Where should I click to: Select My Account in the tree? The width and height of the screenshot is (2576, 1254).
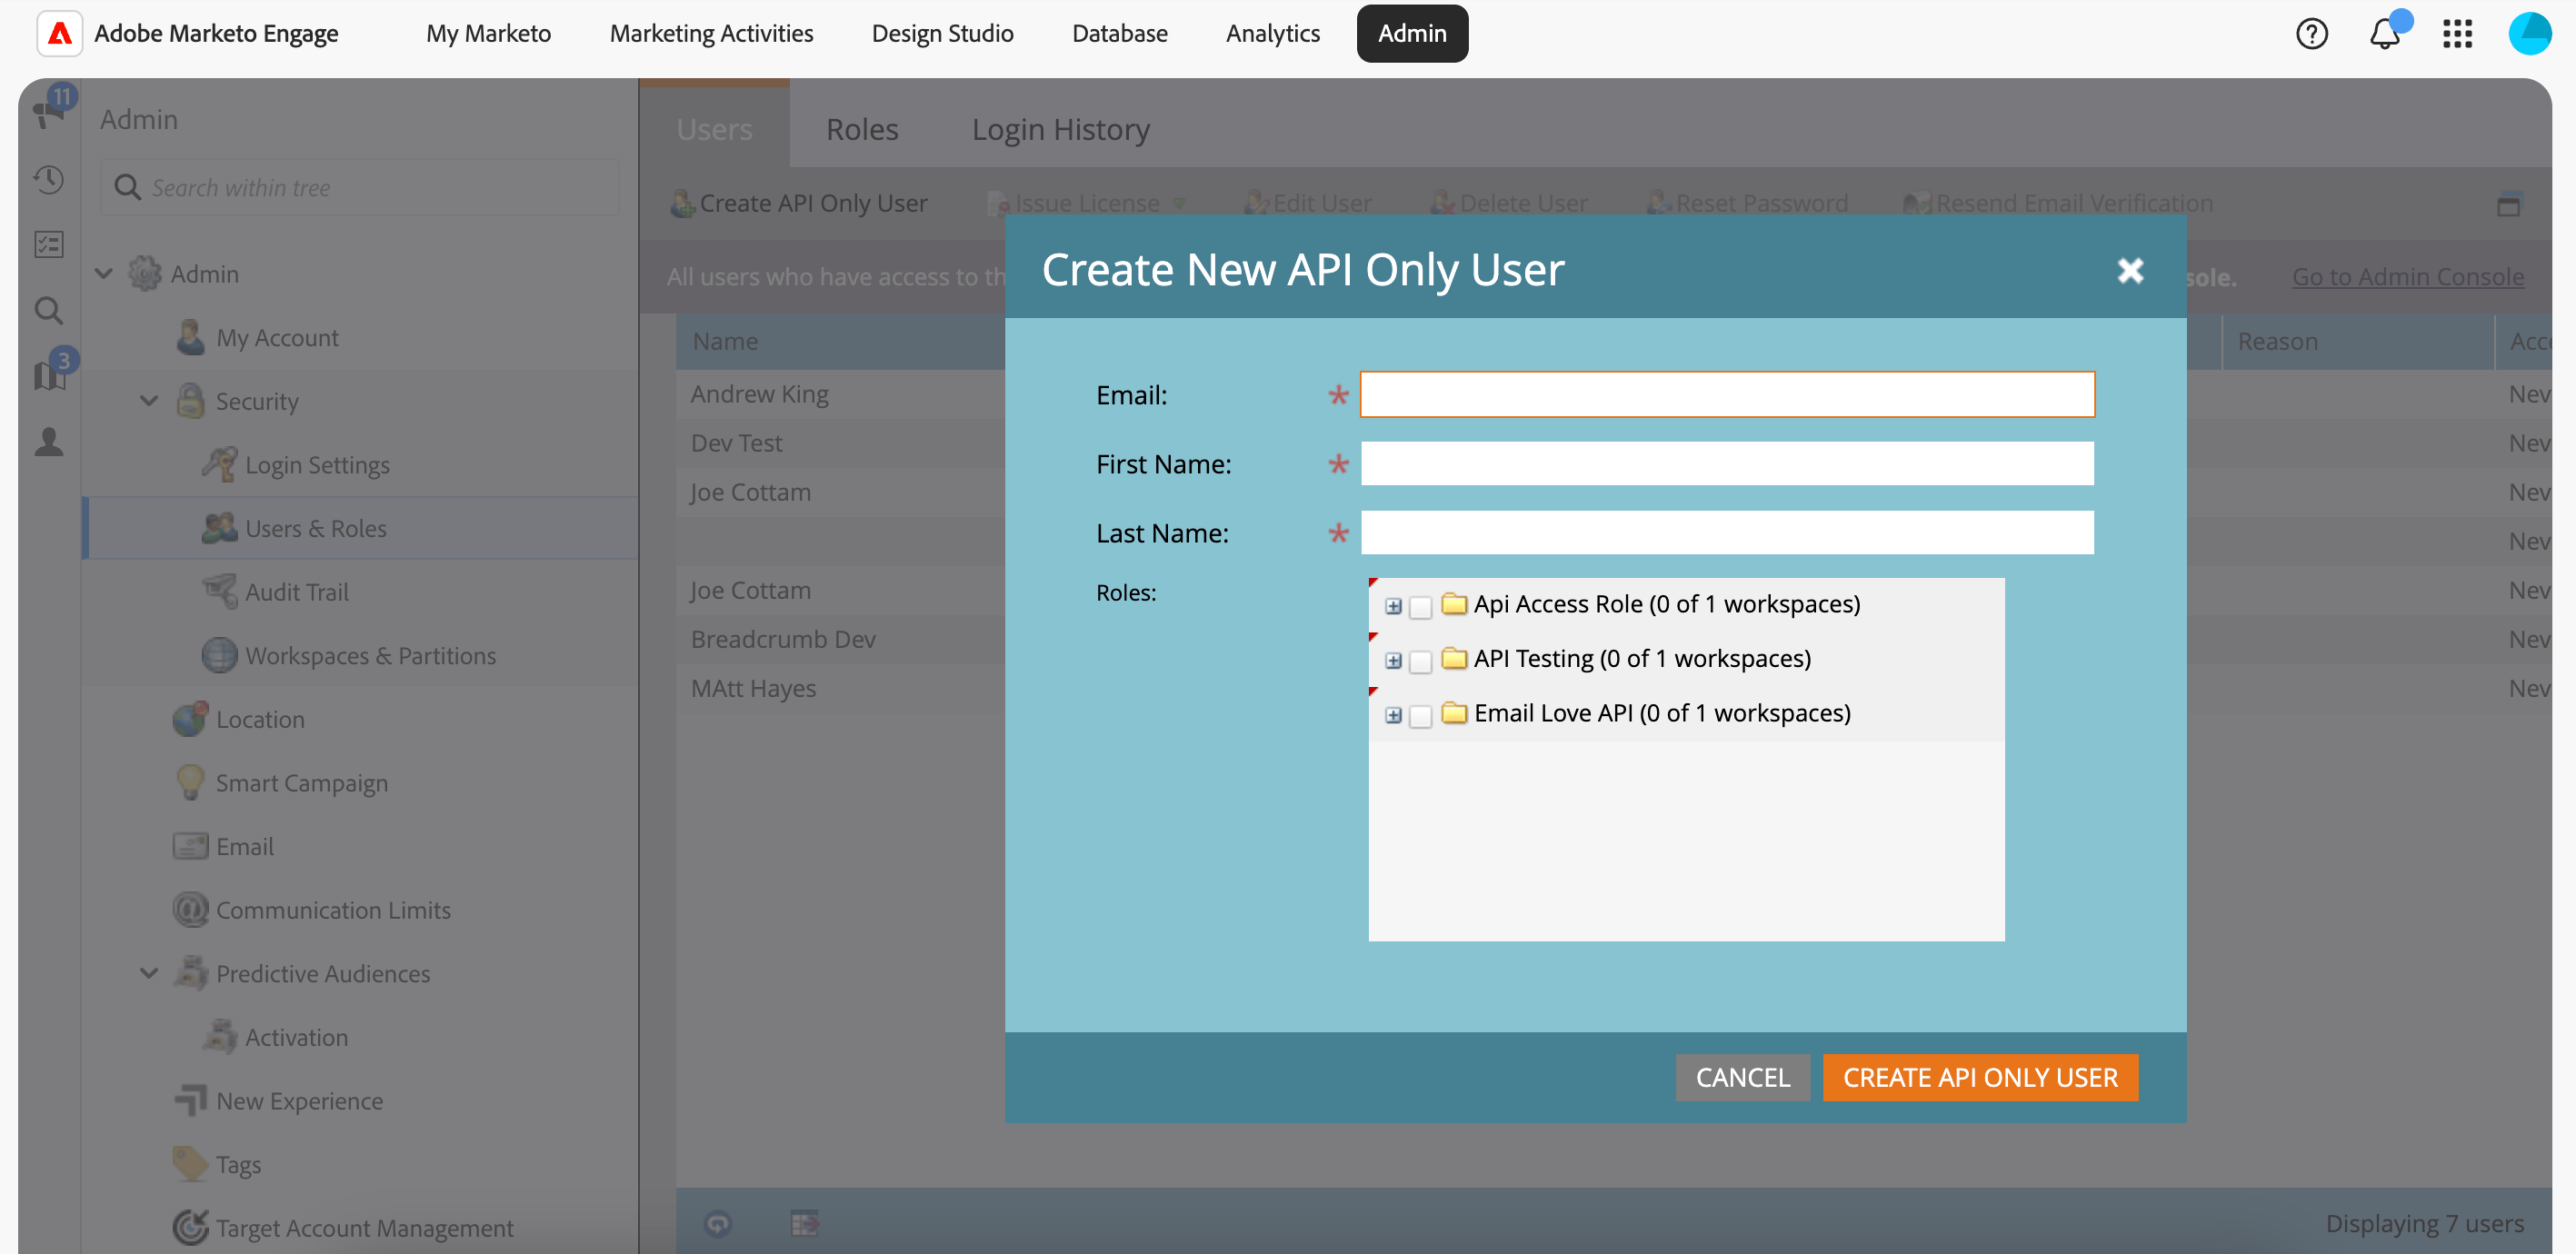(277, 338)
